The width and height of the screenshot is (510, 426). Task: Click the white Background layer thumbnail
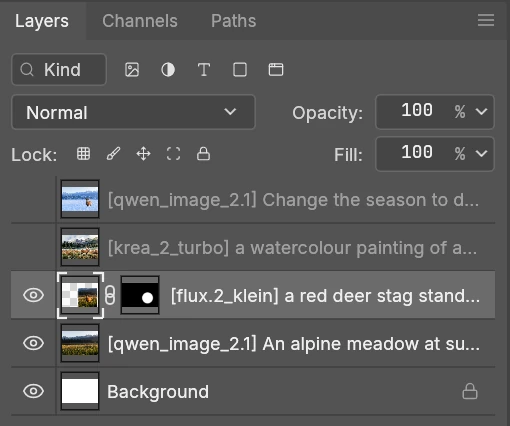click(x=80, y=391)
